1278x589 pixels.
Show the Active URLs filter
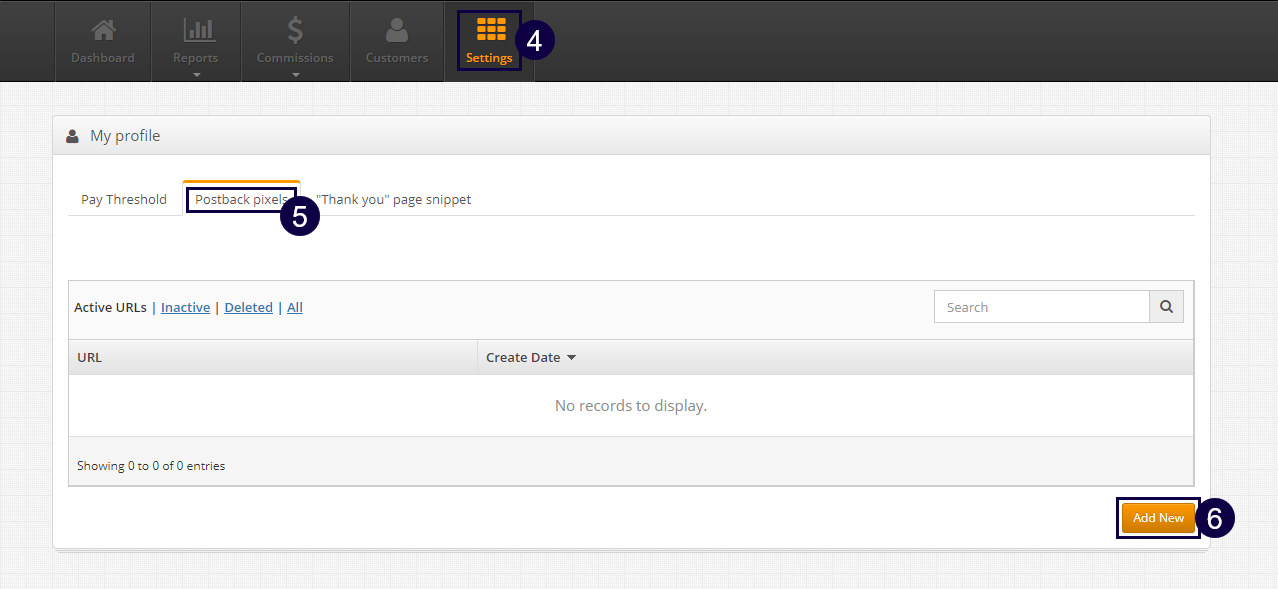coord(110,307)
